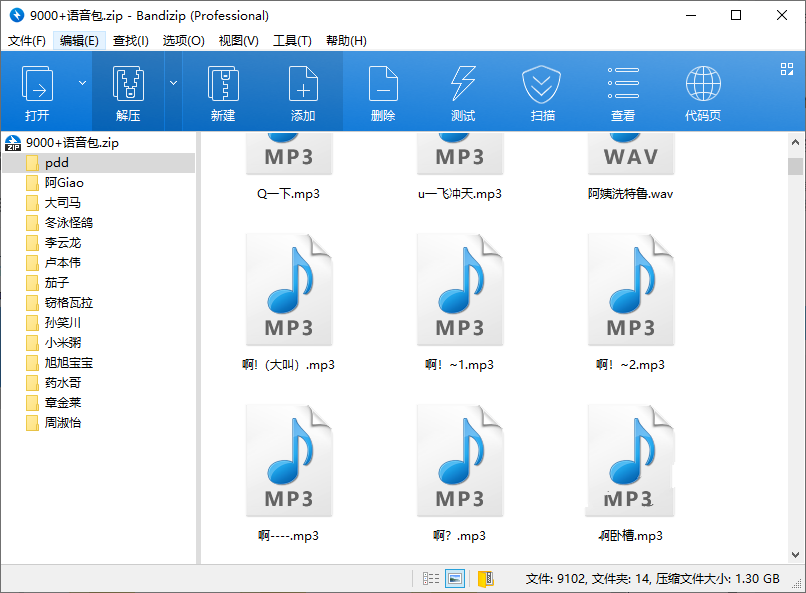Open the 视图(V) menu
The height and width of the screenshot is (593, 806).
tap(239, 41)
